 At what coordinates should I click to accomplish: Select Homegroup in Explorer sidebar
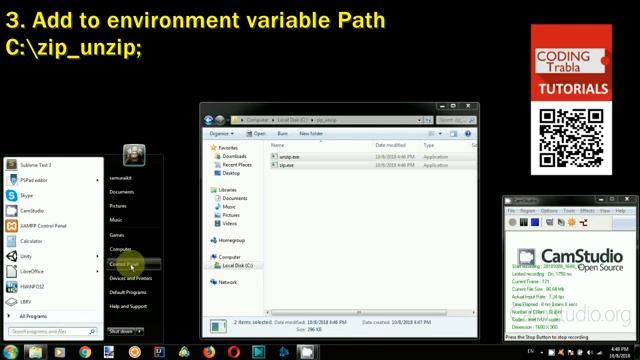point(231,240)
